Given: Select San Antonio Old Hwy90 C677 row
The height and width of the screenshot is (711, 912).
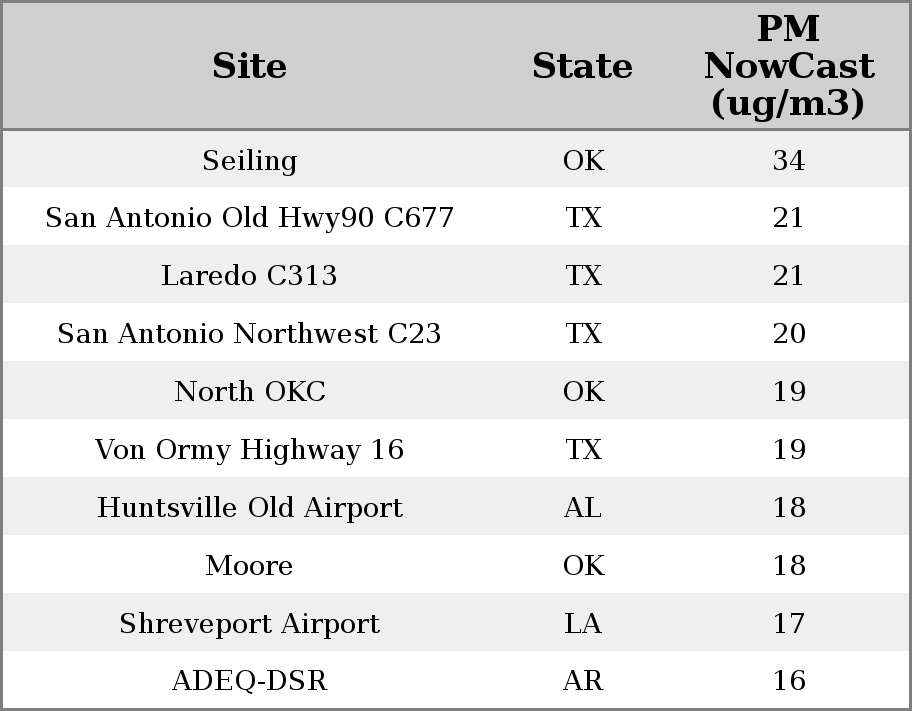Looking at the screenshot, I should pos(249,218).
